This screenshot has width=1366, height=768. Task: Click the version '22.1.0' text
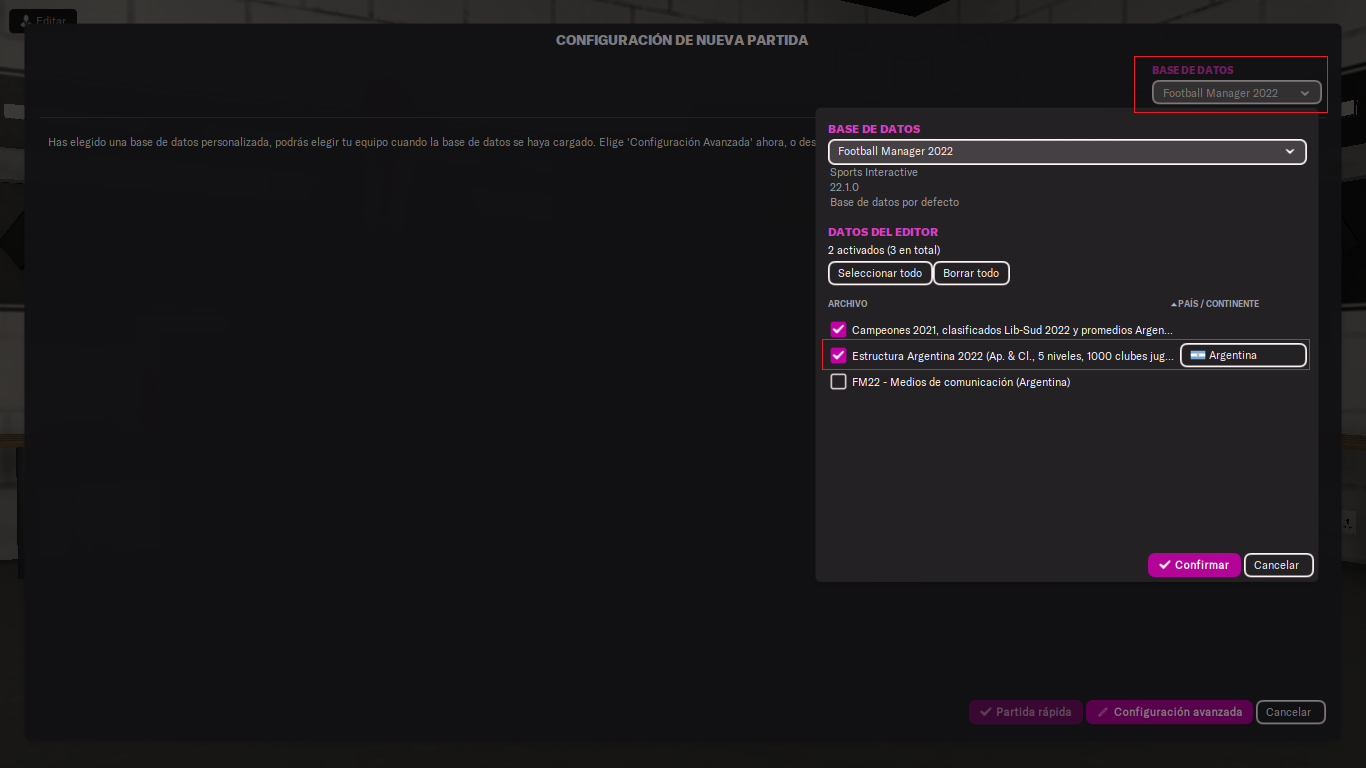[x=844, y=187]
